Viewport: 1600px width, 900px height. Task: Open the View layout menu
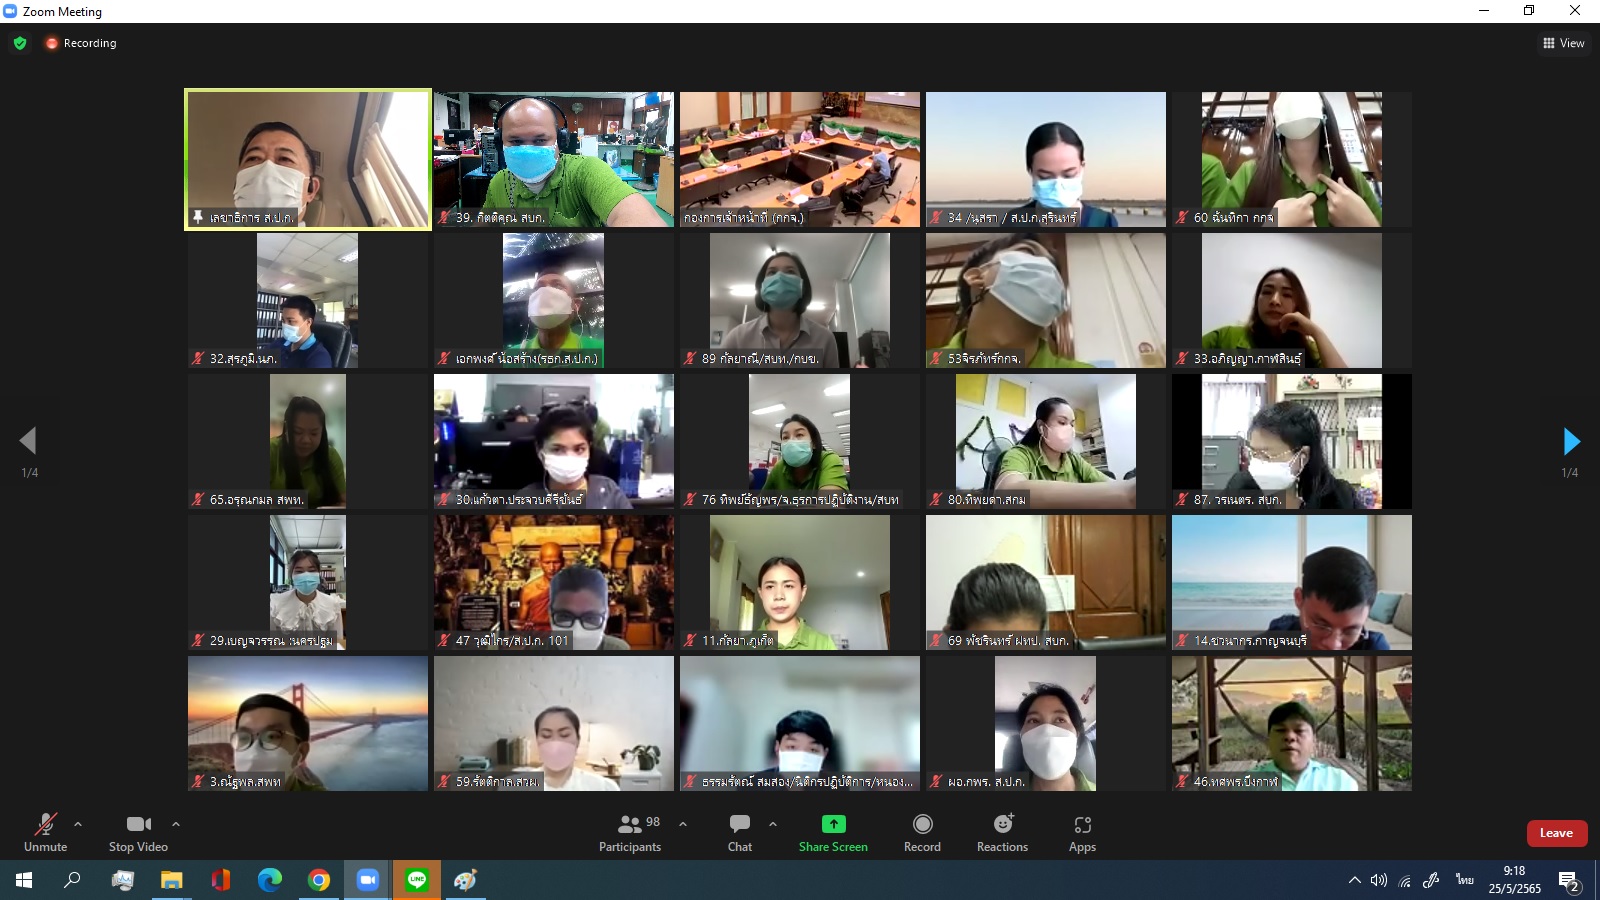click(x=1564, y=43)
